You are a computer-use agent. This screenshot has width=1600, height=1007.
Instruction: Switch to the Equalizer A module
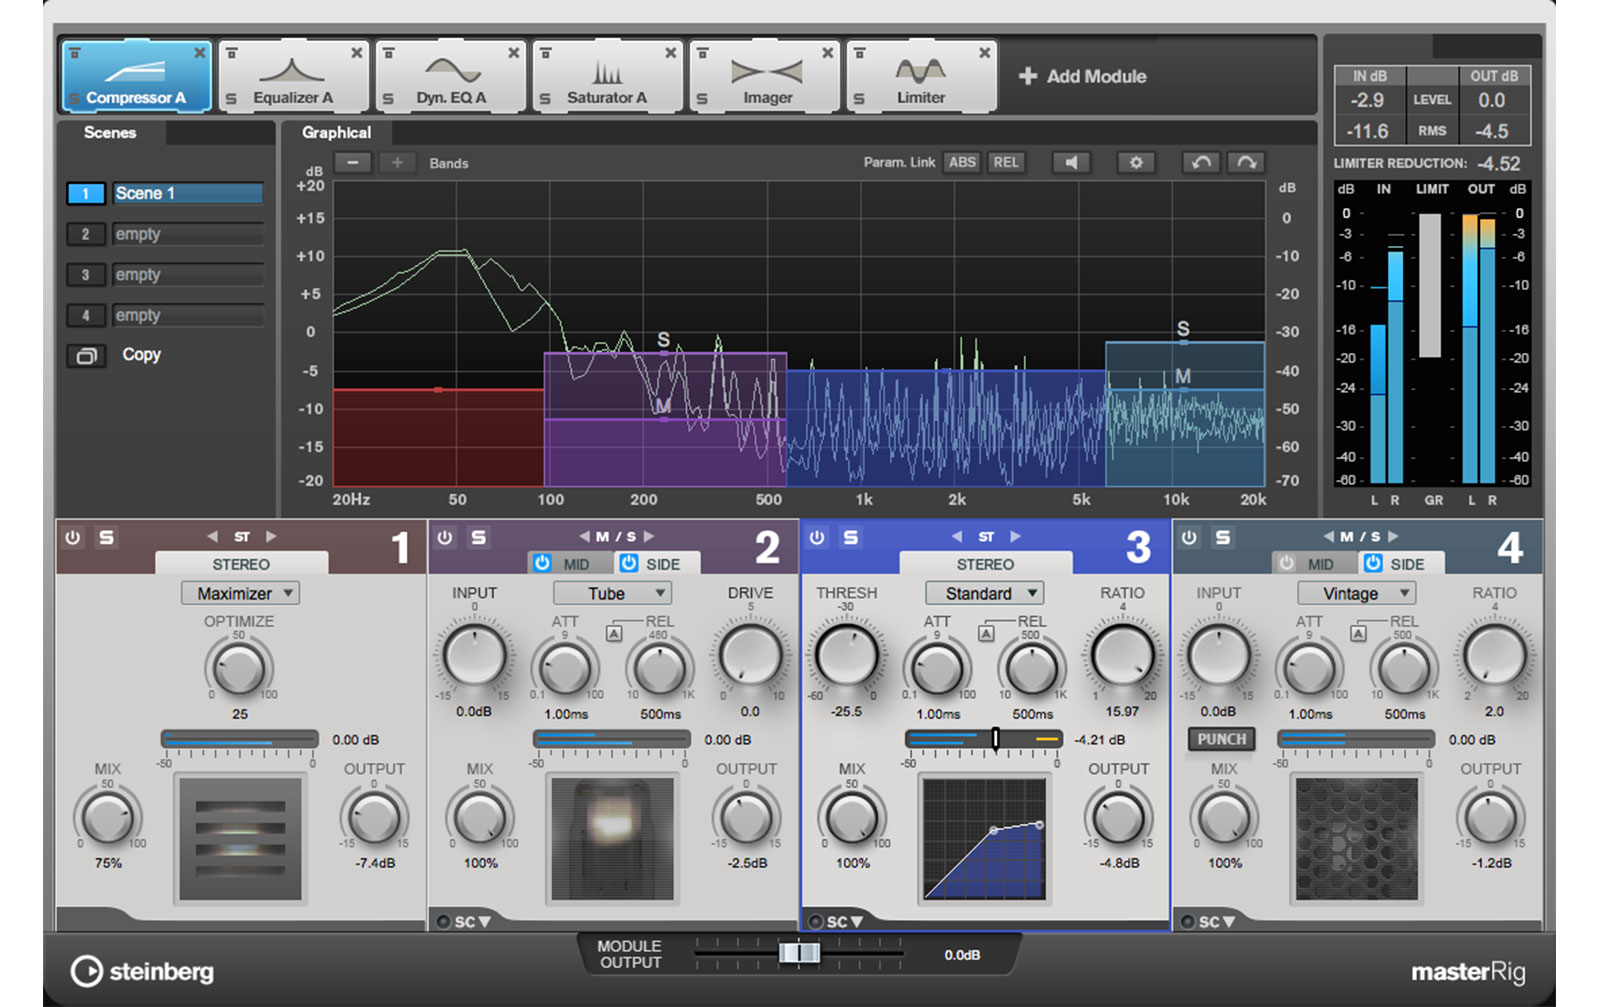pos(293,76)
